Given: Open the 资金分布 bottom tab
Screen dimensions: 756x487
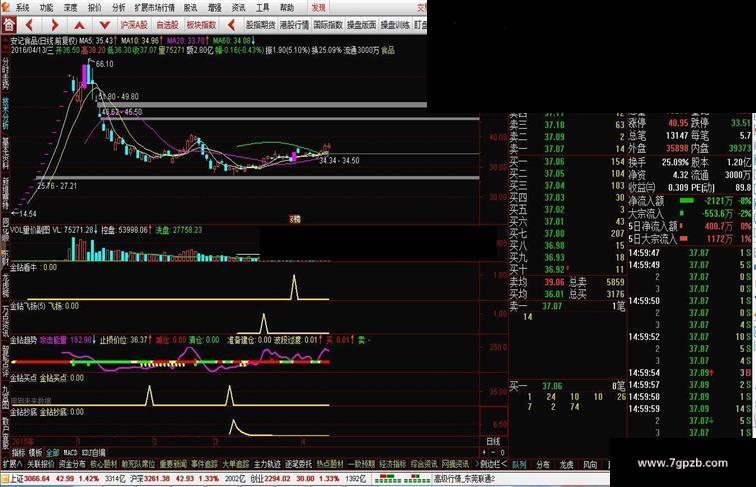Looking at the screenshot, I should click(x=72, y=464).
